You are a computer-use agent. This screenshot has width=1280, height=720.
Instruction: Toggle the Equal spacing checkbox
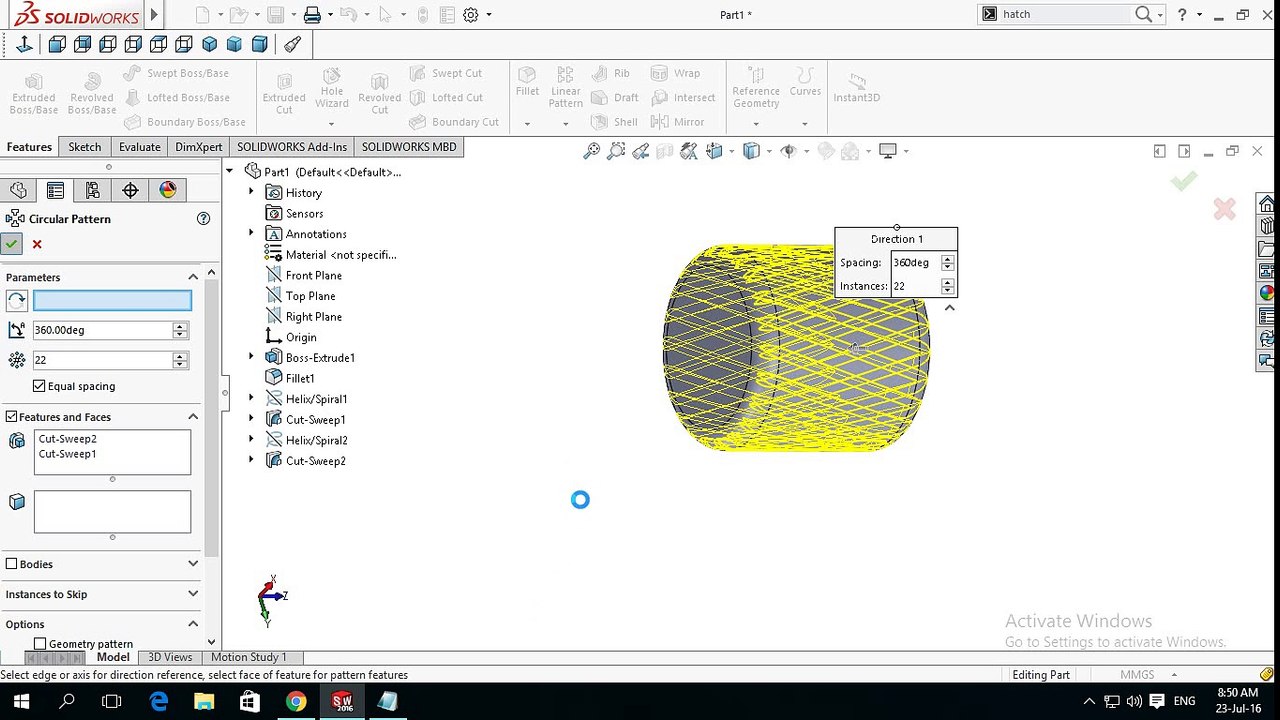click(x=39, y=386)
